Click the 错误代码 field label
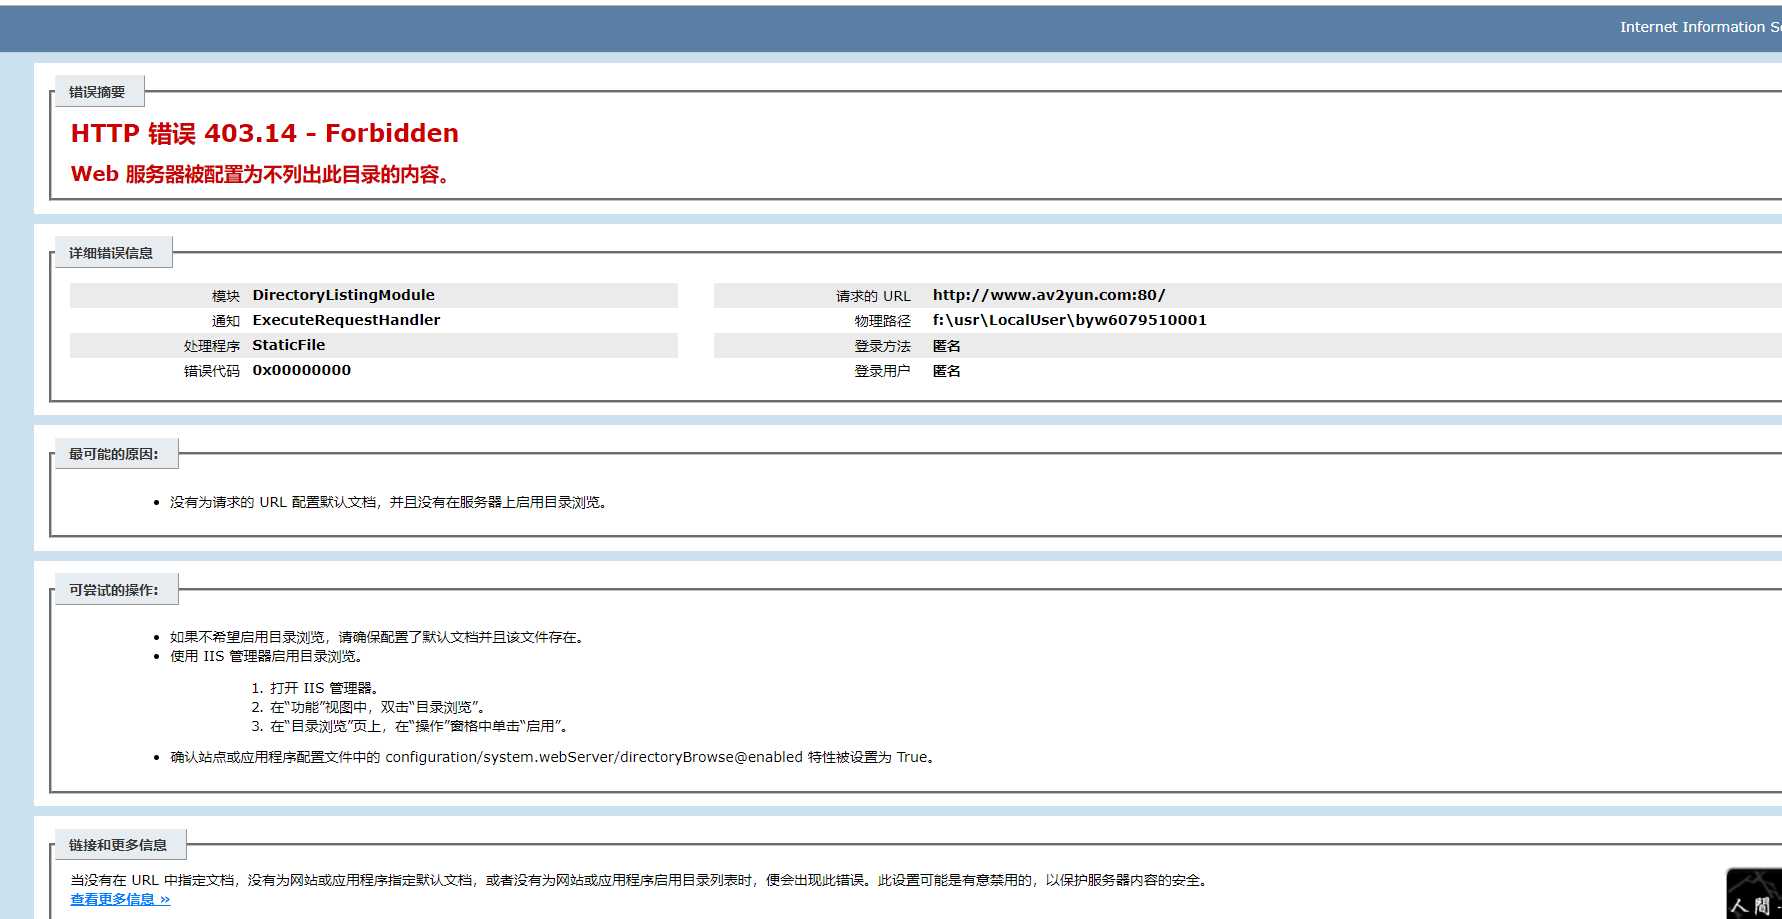 [x=212, y=371]
